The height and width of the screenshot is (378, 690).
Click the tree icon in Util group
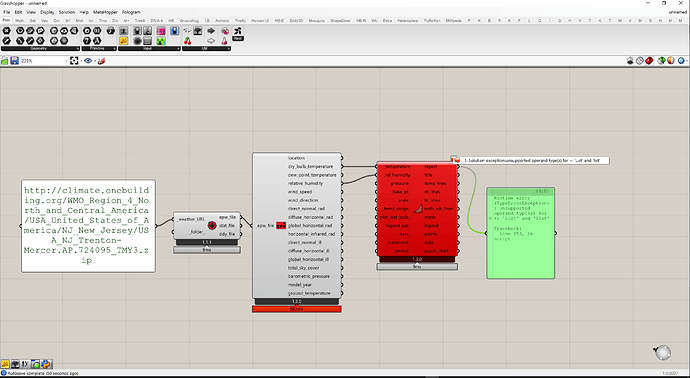pyautogui.click(x=198, y=31)
